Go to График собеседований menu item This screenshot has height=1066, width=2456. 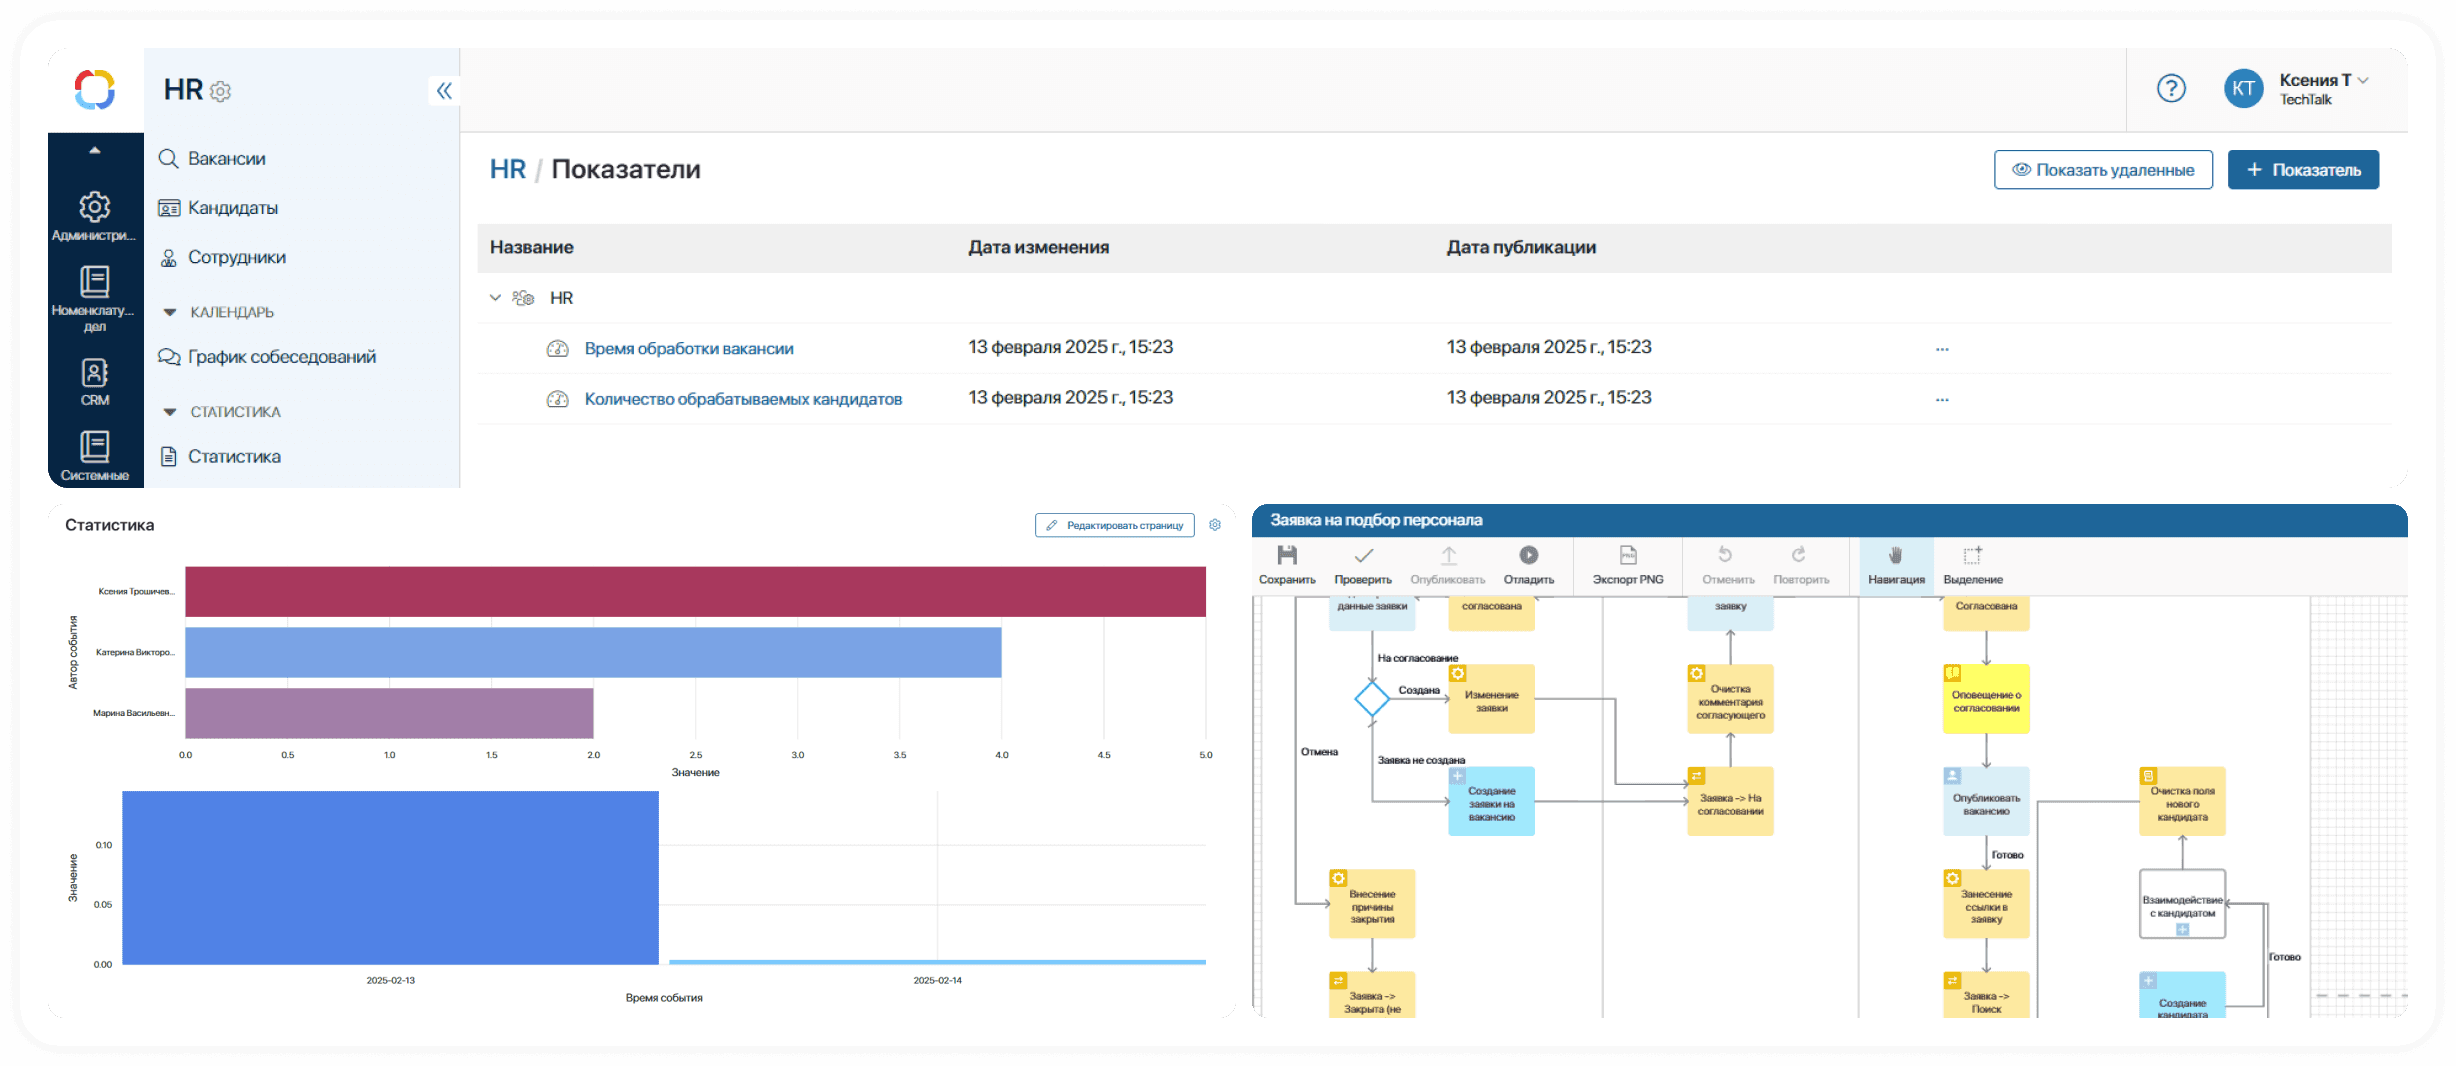pos(281,357)
